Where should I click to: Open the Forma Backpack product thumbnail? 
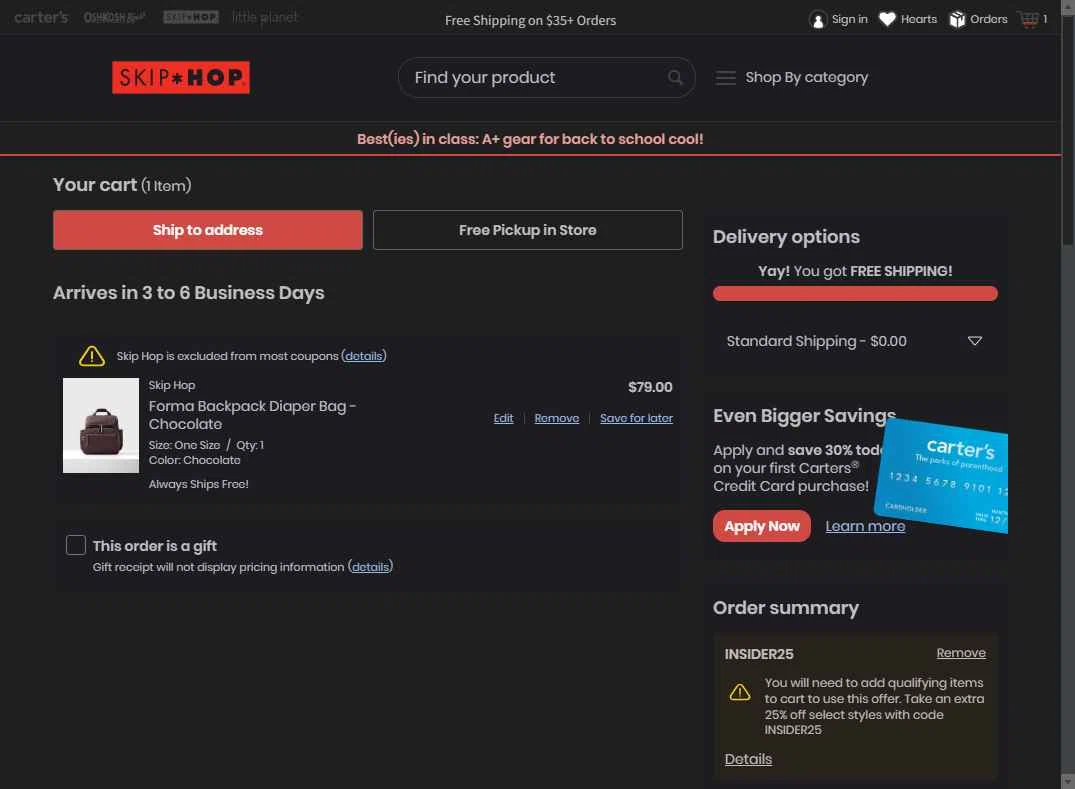(101, 425)
